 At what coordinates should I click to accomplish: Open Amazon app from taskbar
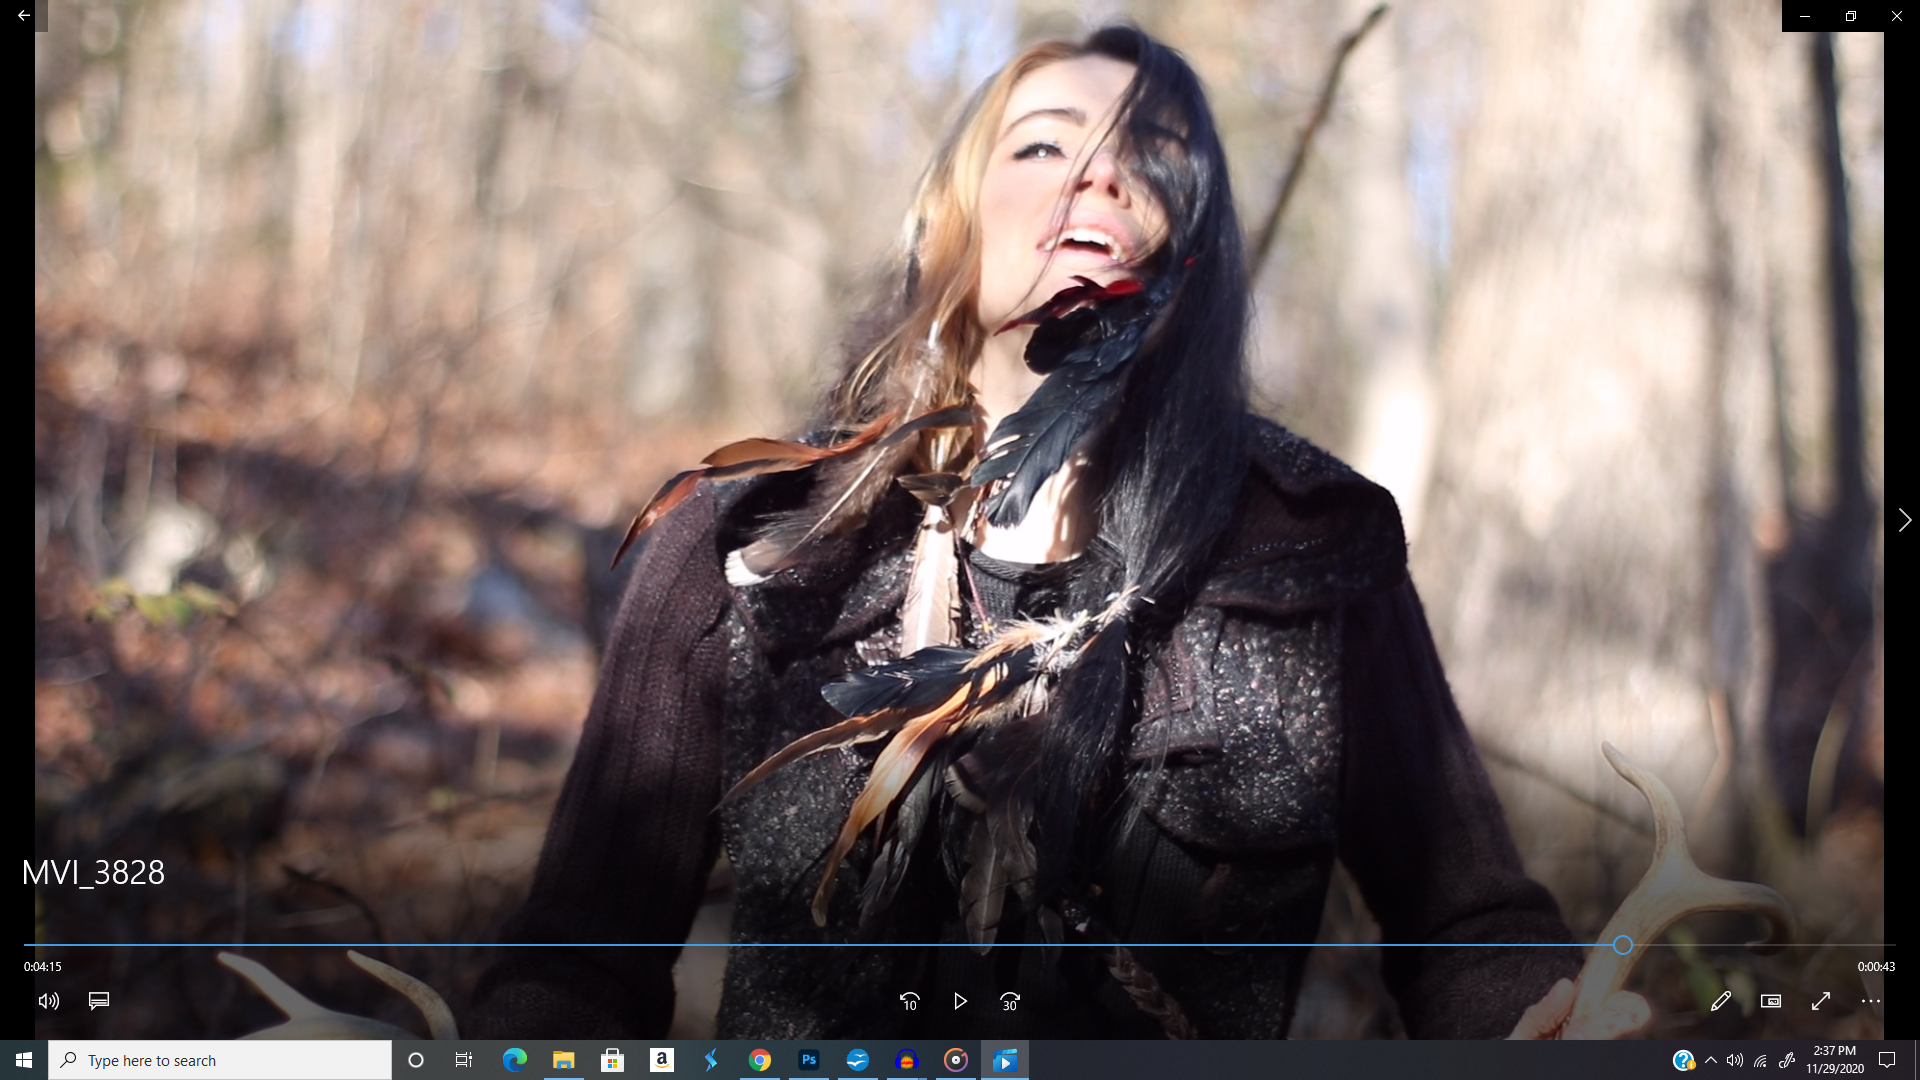[x=662, y=1060]
